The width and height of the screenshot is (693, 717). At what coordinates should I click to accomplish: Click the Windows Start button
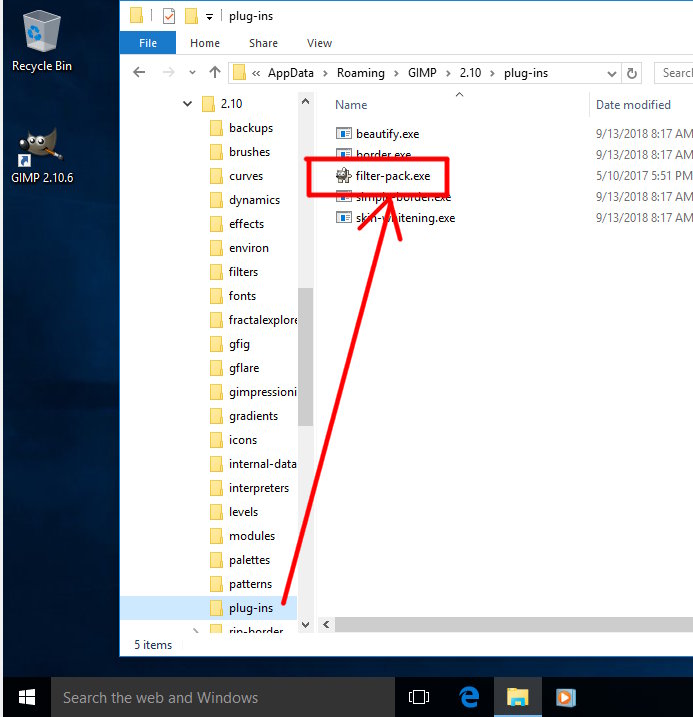pyautogui.click(x=27, y=697)
